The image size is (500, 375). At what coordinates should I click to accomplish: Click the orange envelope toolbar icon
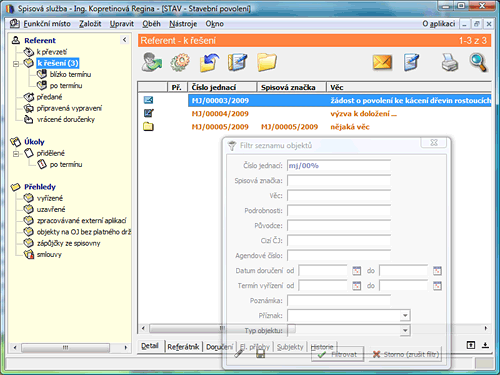point(382,62)
